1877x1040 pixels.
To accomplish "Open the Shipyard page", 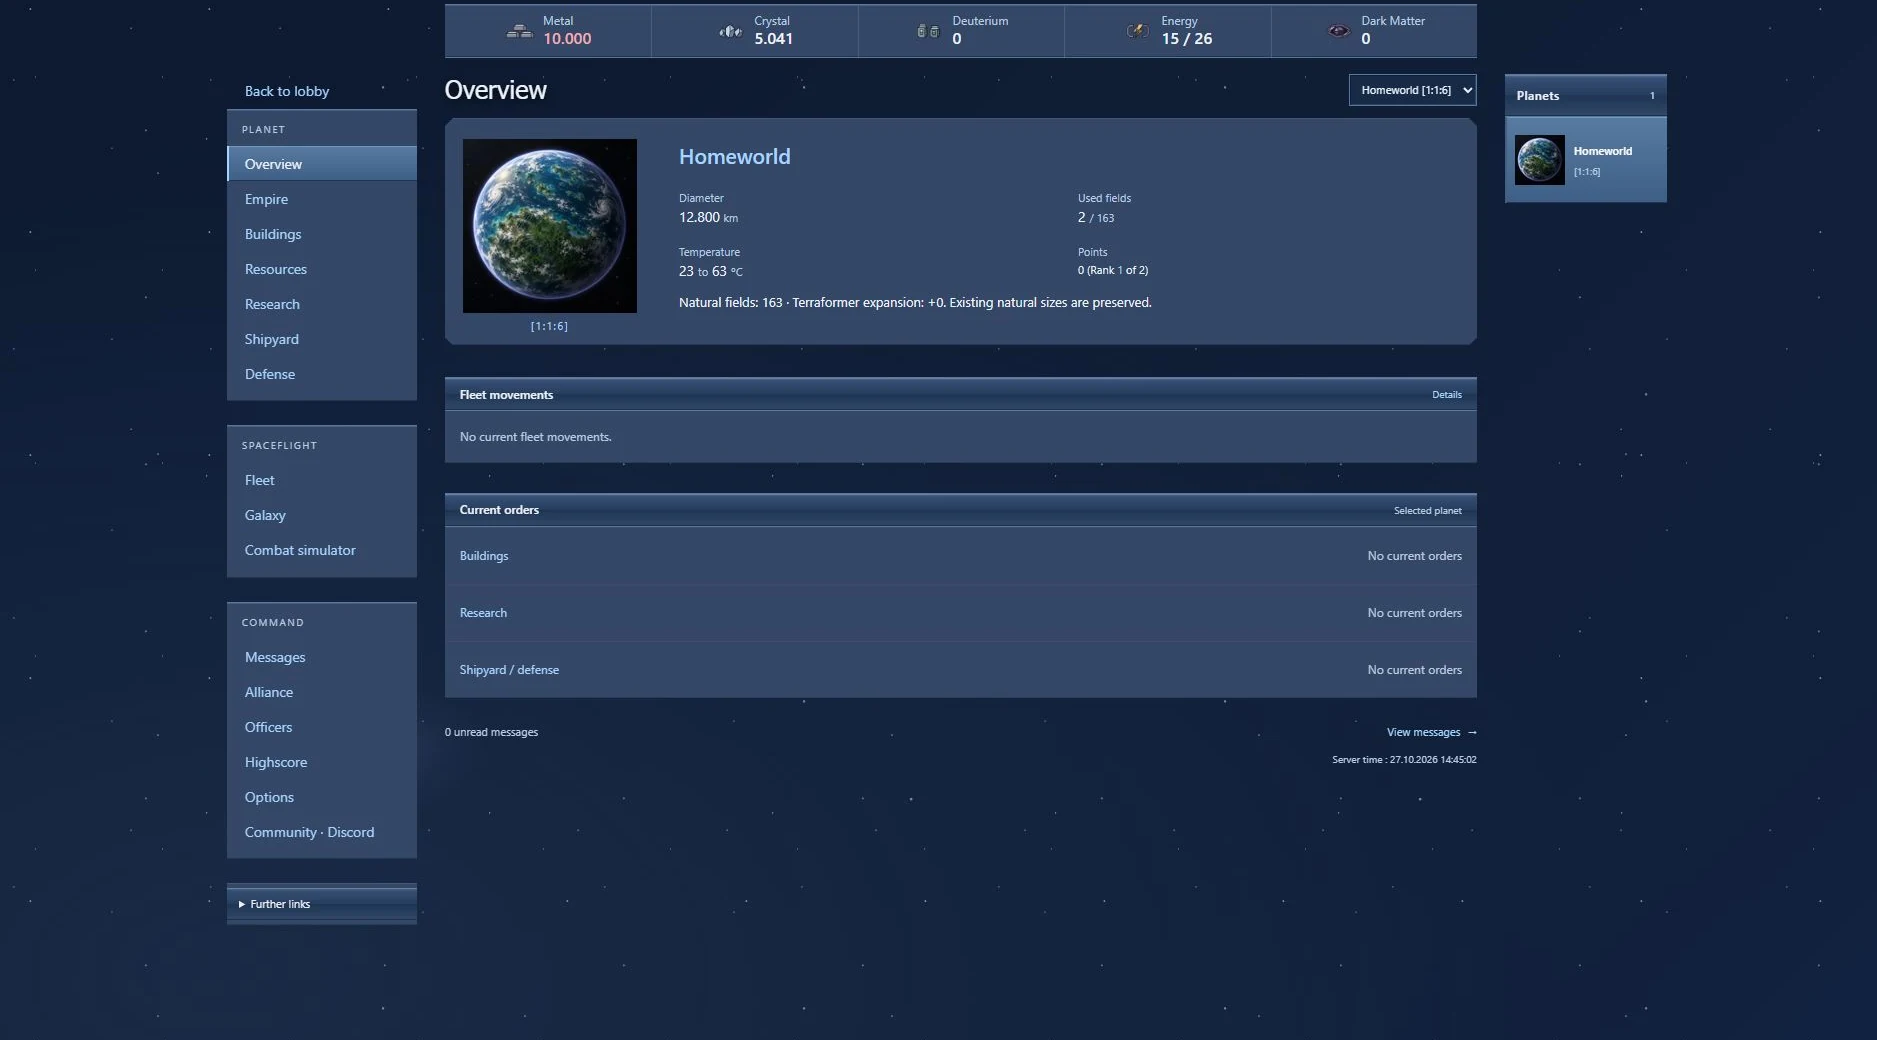I will pos(322,339).
